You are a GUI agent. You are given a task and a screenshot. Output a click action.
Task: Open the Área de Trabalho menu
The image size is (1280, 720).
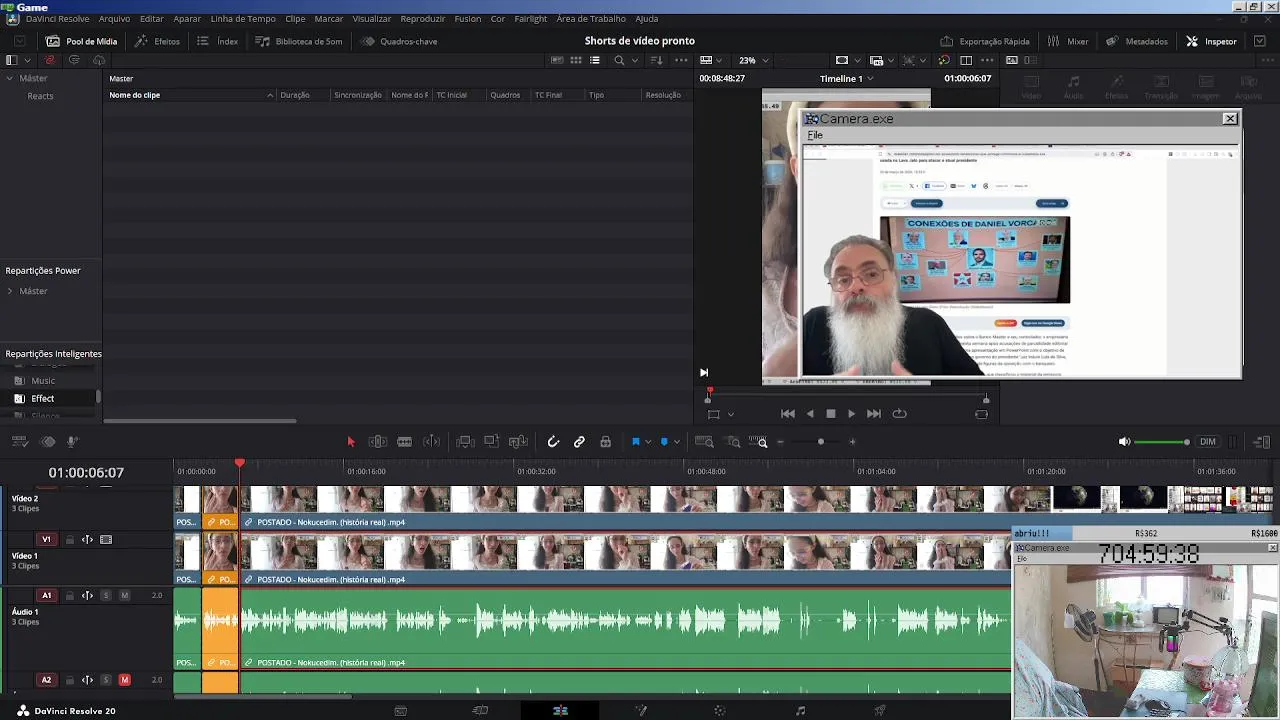[x=592, y=19]
